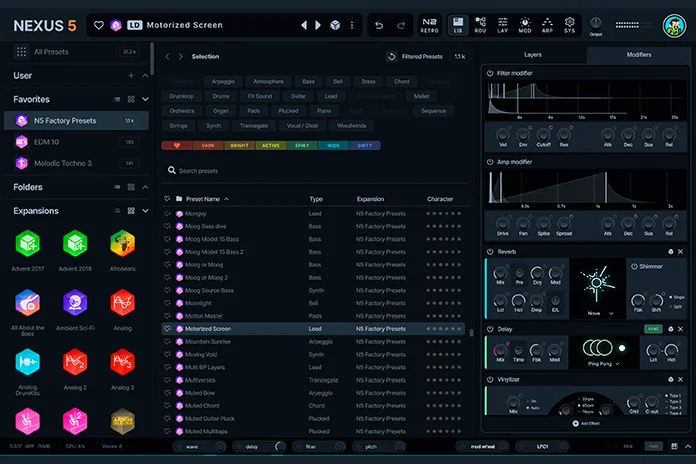
Task: Select the Mountain Sunrise preset row
Action: (313, 341)
